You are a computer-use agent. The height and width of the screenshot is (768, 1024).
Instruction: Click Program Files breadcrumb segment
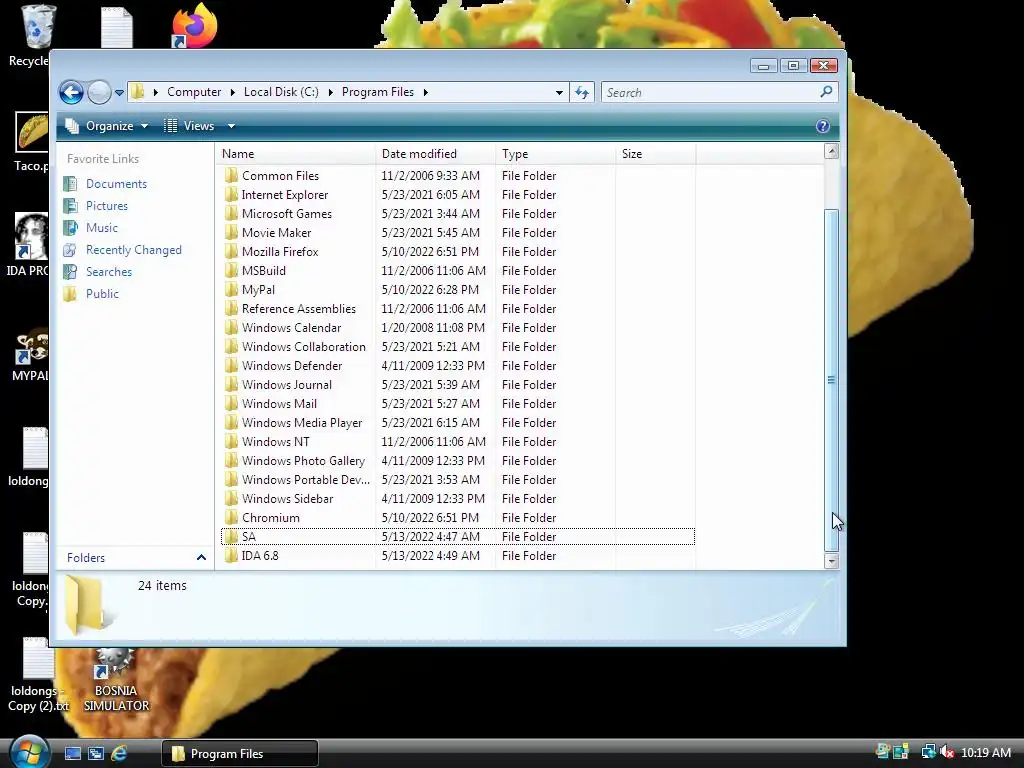point(378,92)
